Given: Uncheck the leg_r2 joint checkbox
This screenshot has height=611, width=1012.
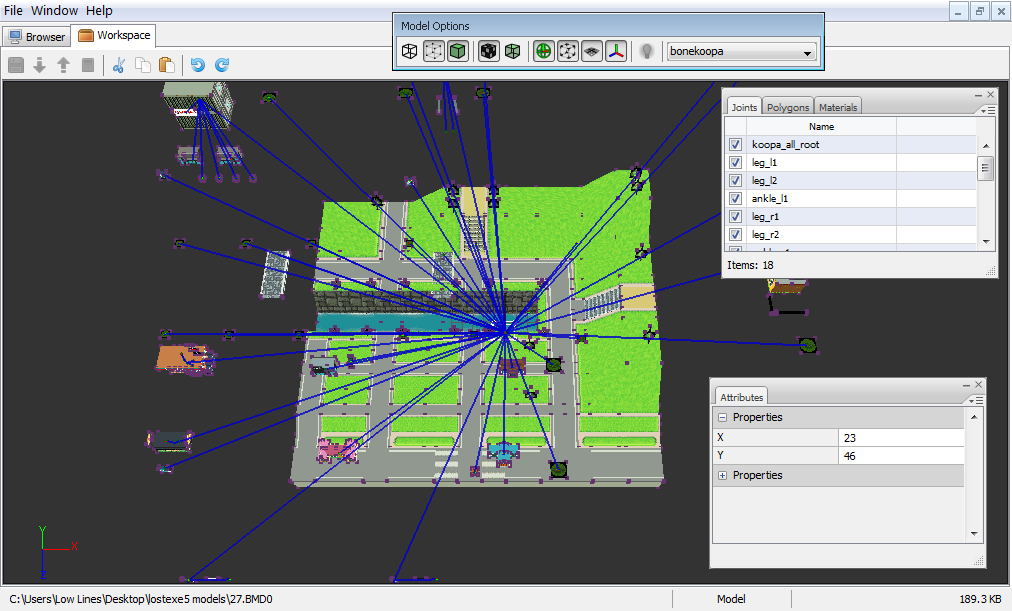Looking at the screenshot, I should pyautogui.click(x=735, y=235).
